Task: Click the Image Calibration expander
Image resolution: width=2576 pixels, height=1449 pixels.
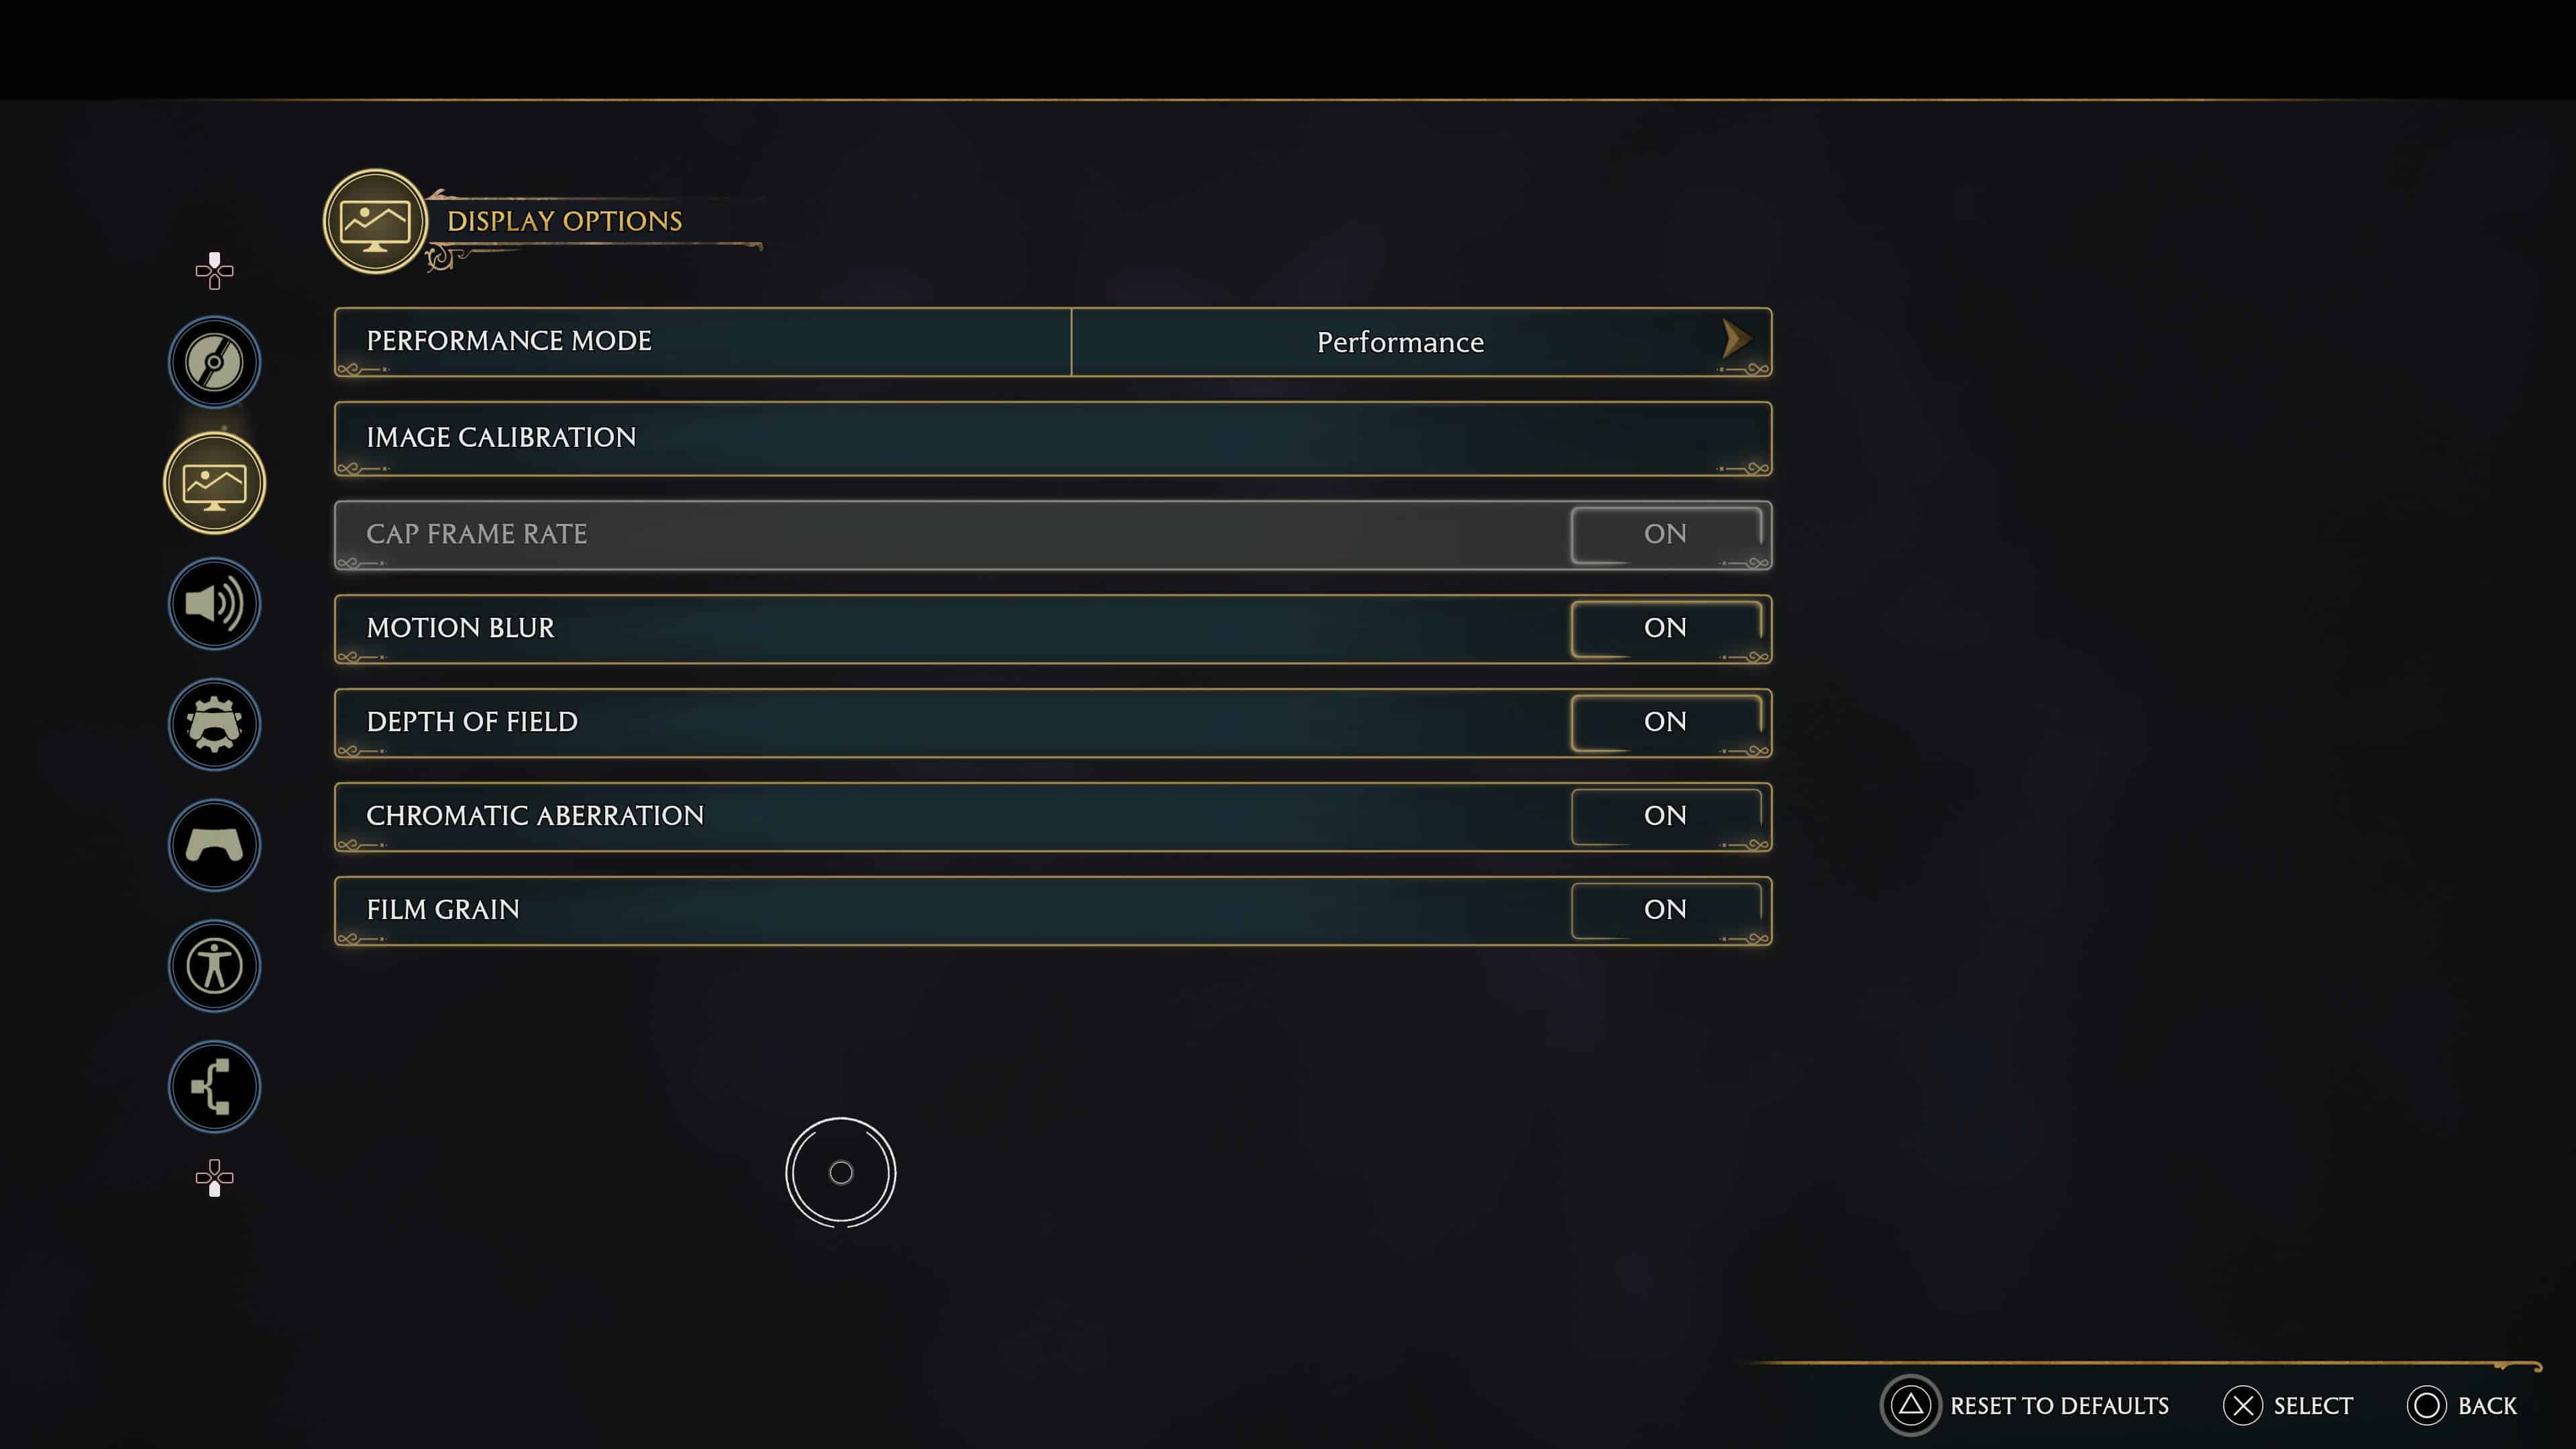Action: [1051, 437]
